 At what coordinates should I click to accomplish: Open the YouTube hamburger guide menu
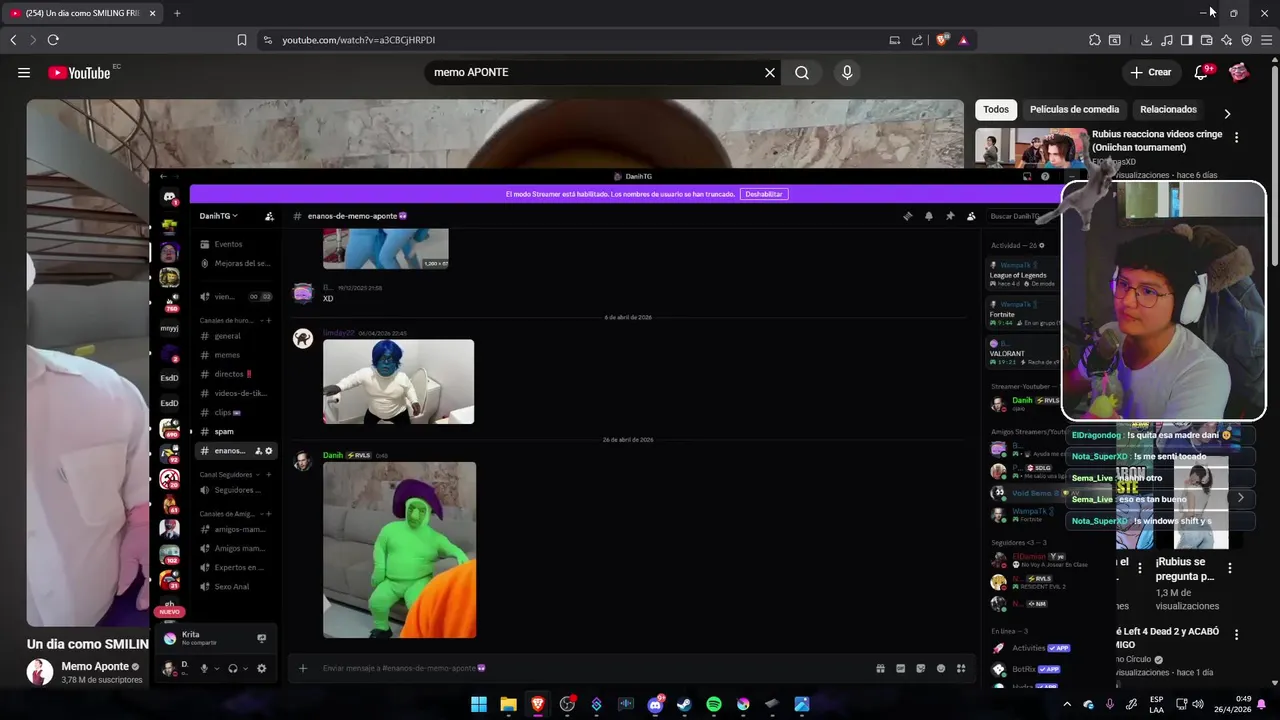click(x=24, y=72)
